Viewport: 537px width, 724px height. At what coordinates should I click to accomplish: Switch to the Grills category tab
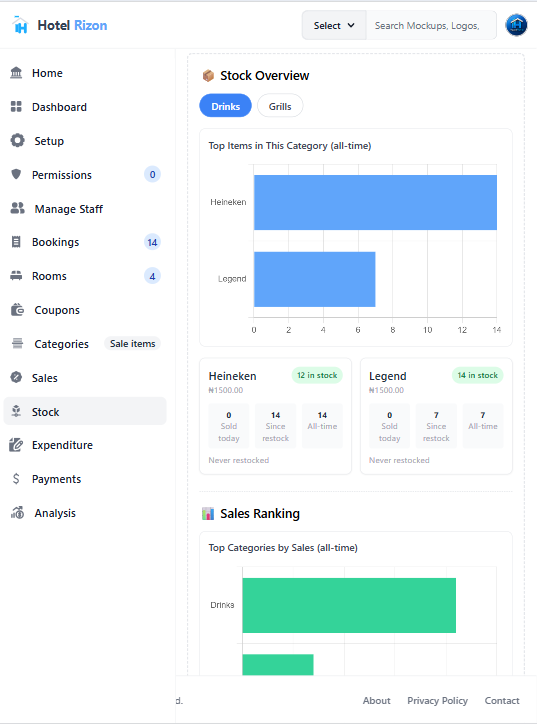(280, 106)
